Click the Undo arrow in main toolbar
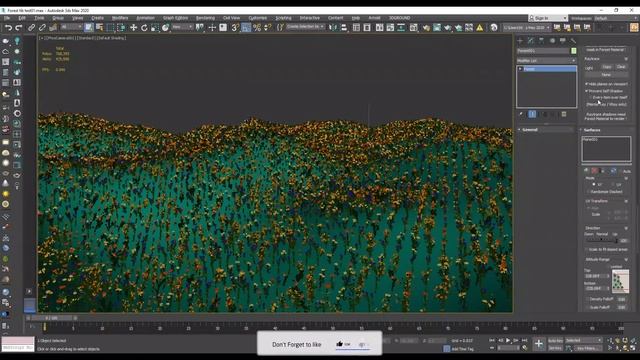640x360 pixels. click(x=8, y=28)
